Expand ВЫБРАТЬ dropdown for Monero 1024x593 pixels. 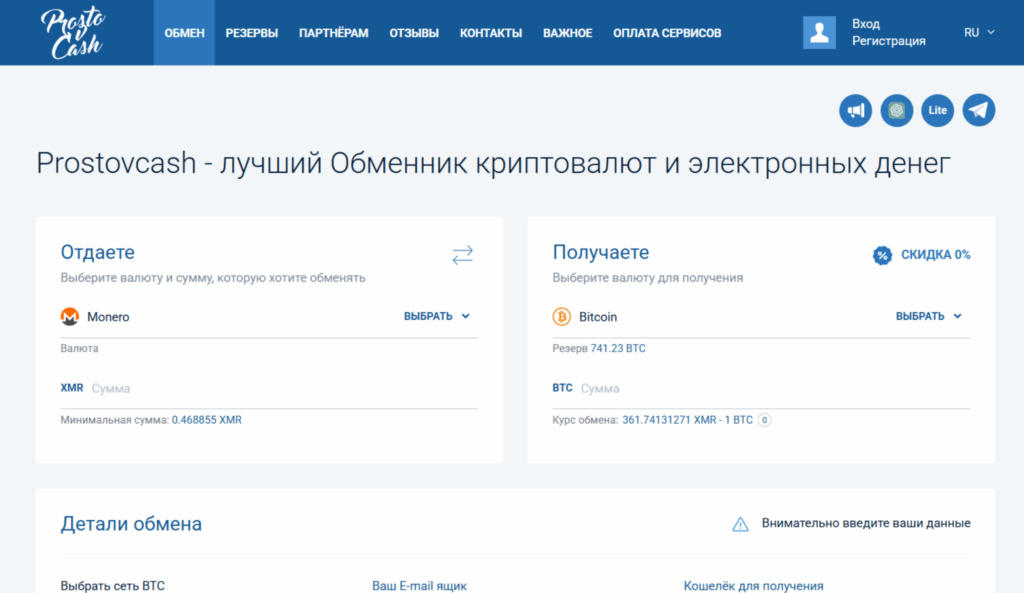(x=436, y=316)
